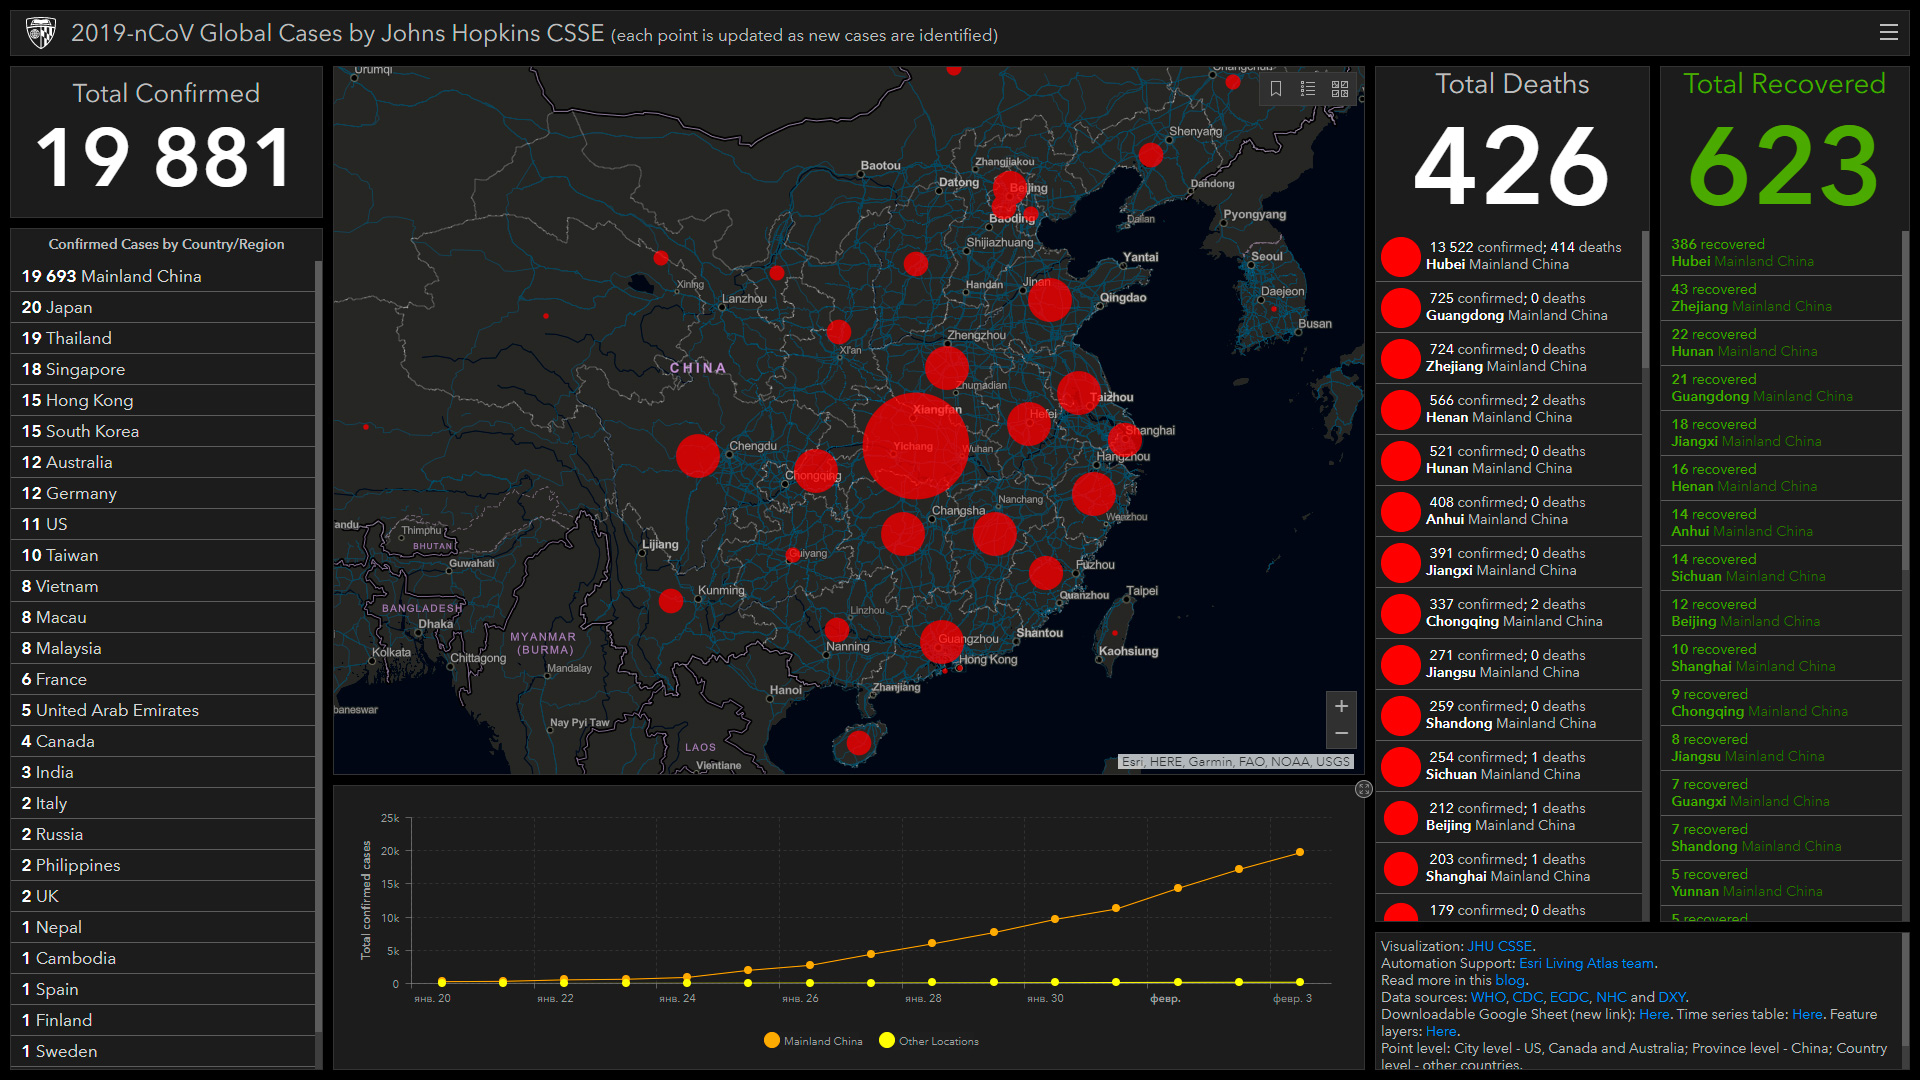This screenshot has width=1920, height=1080.
Task: Select Mainland China in country list
Action: tap(112, 276)
